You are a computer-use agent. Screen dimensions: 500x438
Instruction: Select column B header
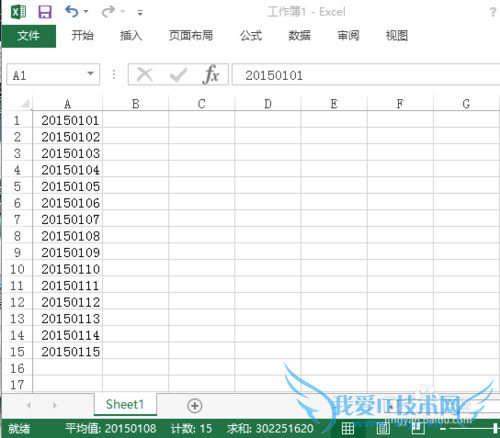point(135,104)
